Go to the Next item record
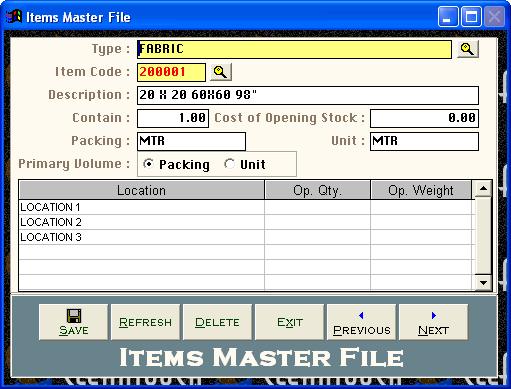 (434, 322)
